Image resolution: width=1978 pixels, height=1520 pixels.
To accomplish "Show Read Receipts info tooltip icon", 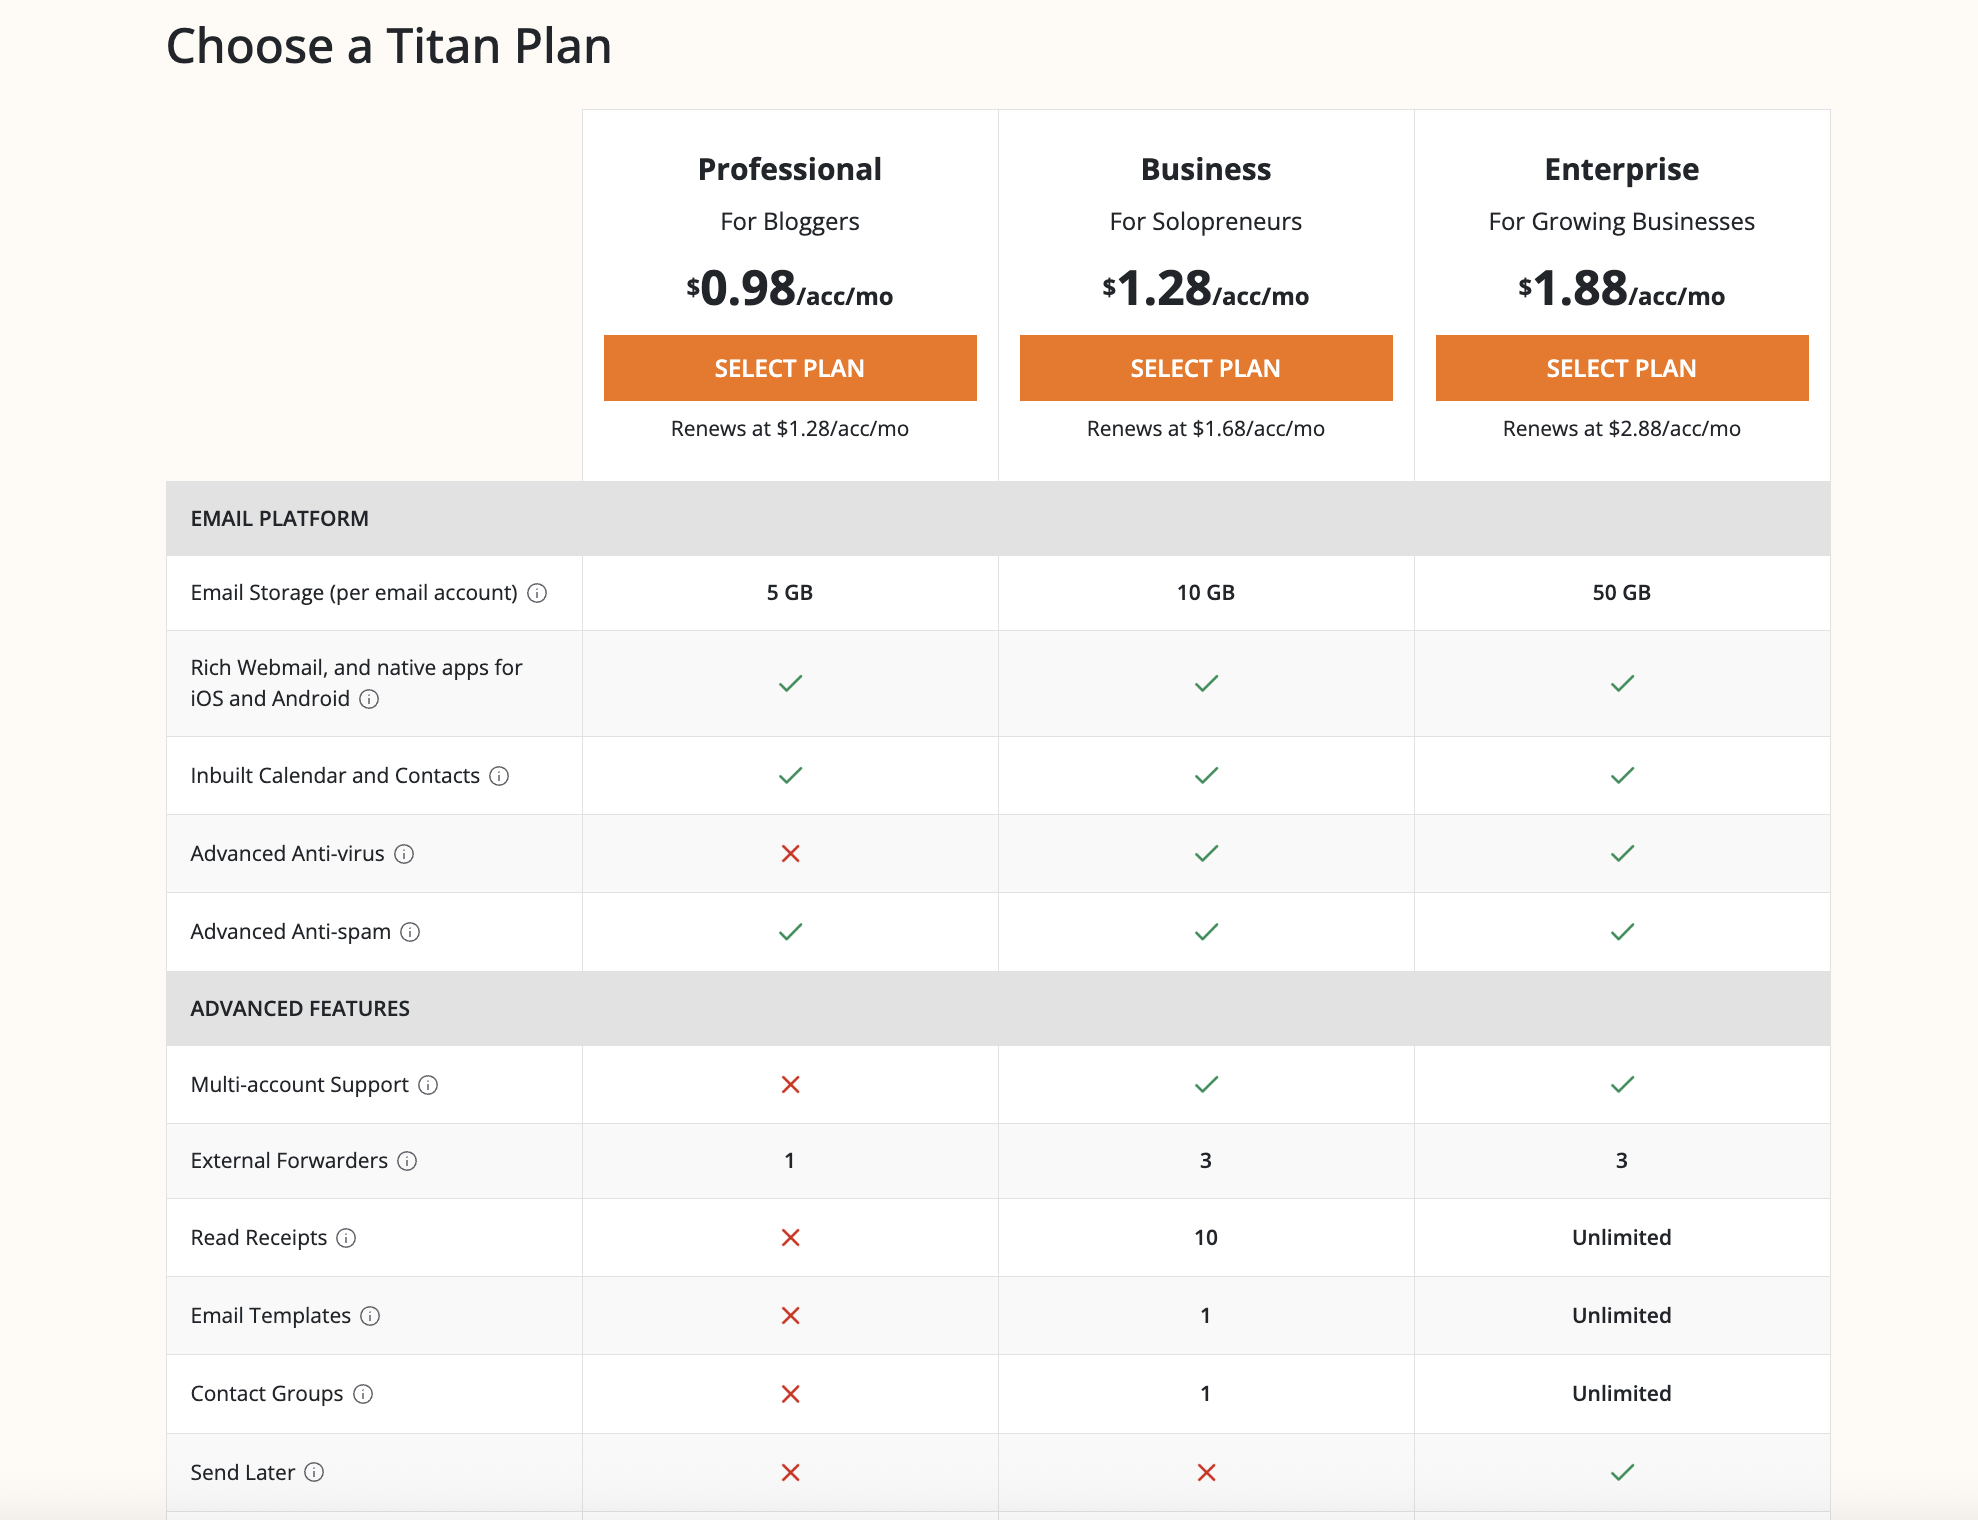I will pyautogui.click(x=346, y=1238).
